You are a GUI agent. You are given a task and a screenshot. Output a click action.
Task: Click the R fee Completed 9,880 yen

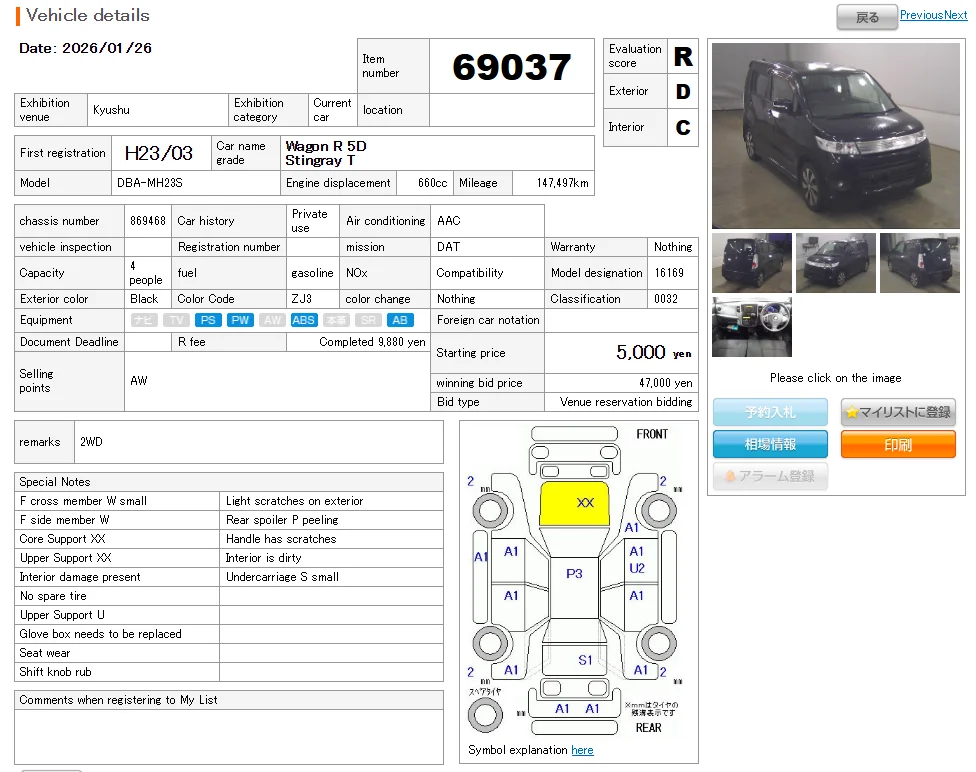click(x=372, y=342)
